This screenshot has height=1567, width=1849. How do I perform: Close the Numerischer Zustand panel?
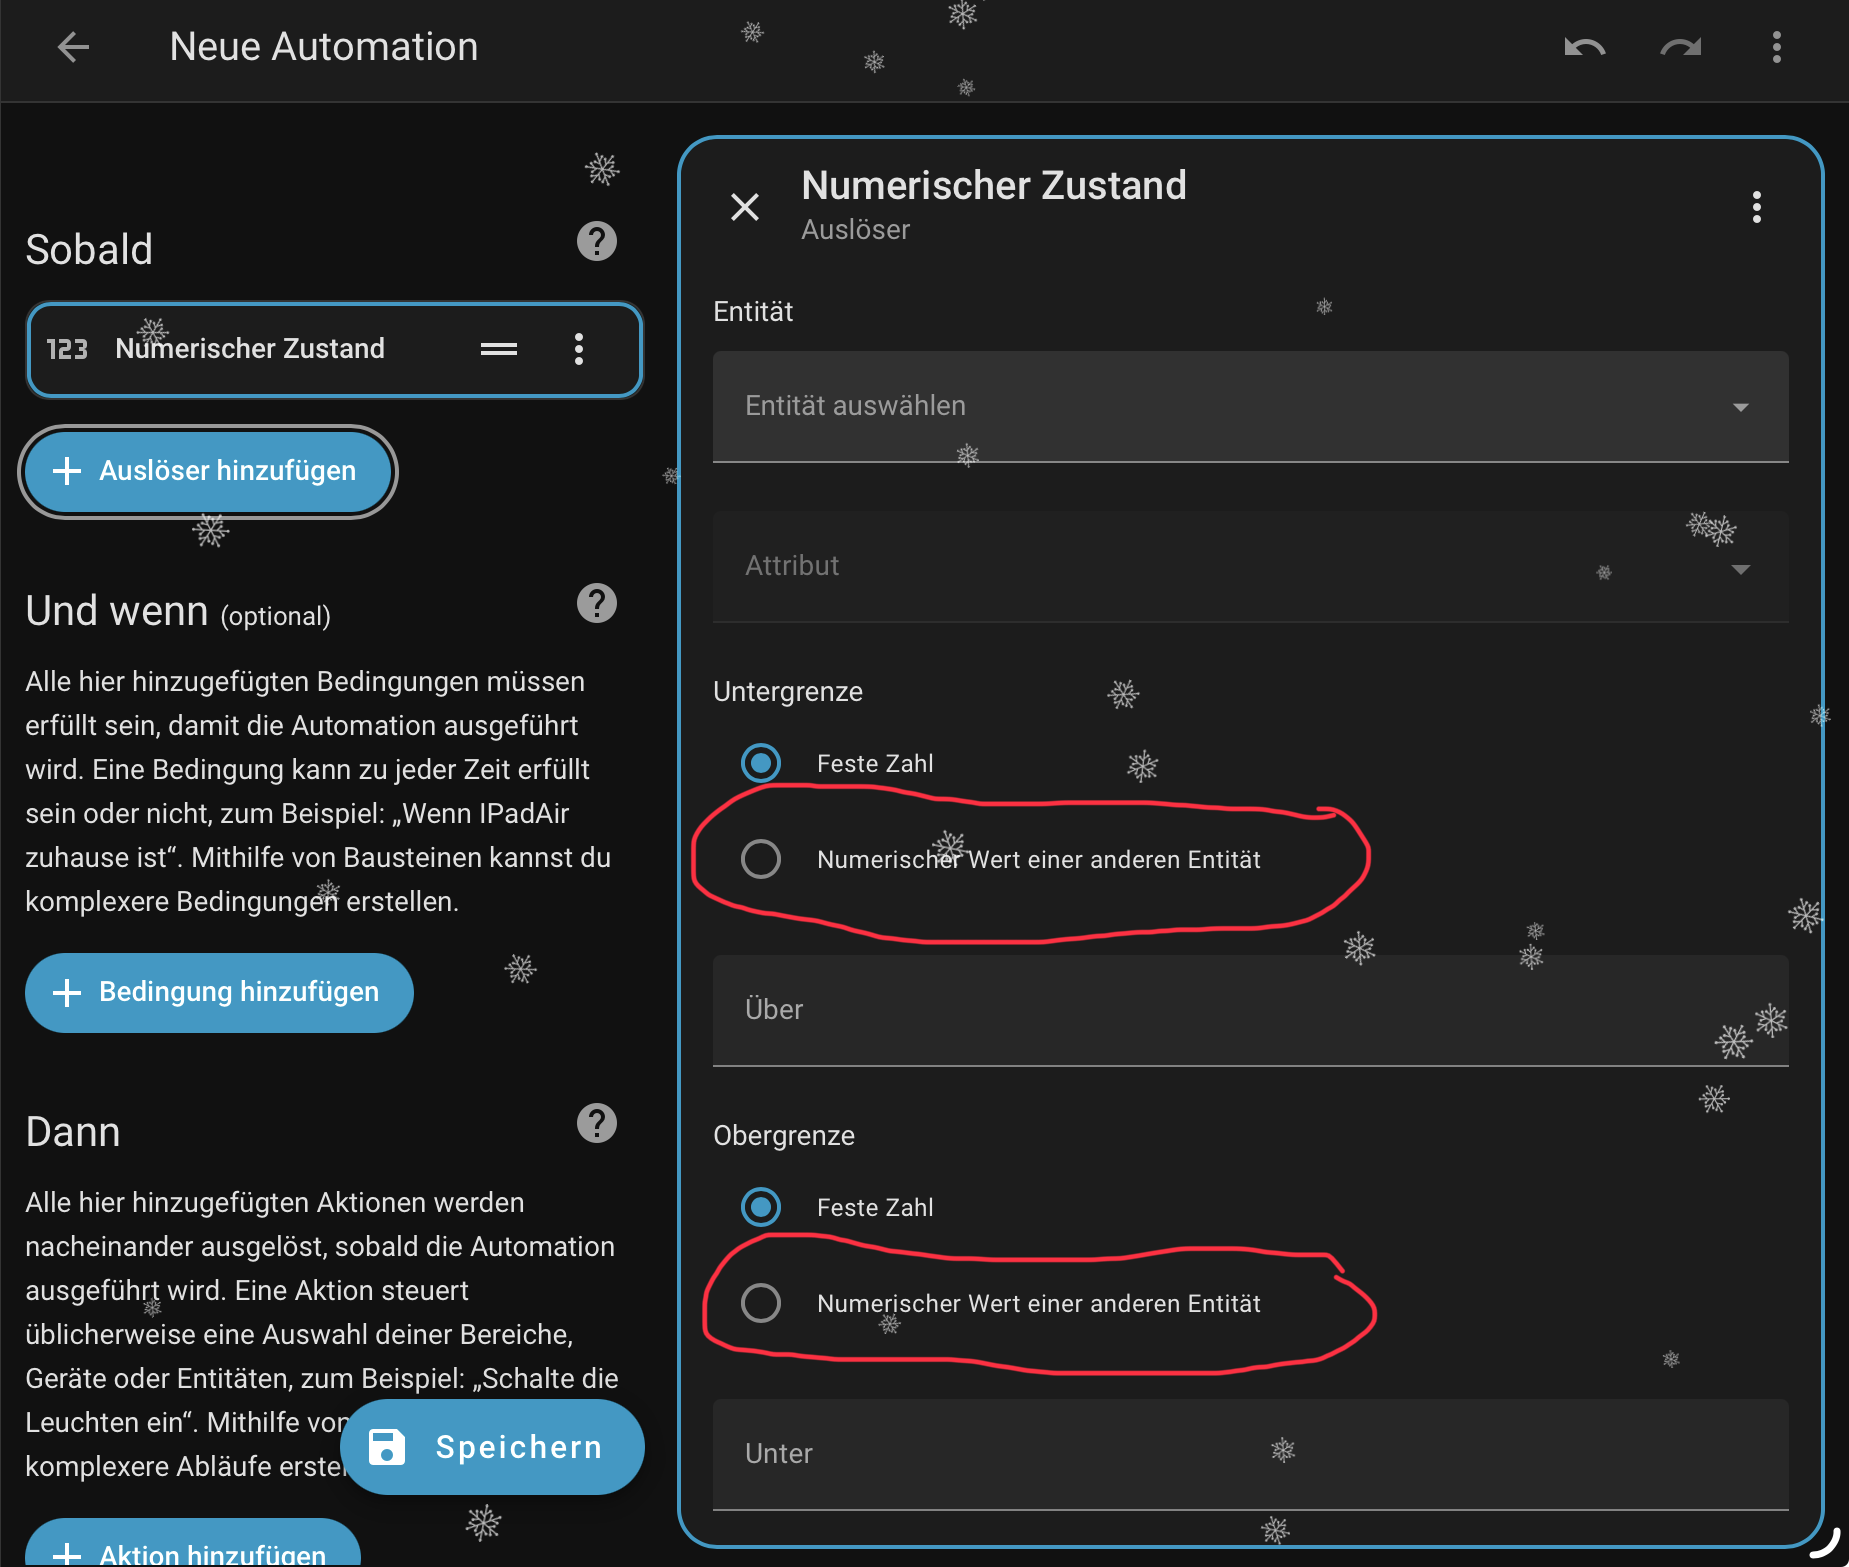pyautogui.click(x=744, y=207)
